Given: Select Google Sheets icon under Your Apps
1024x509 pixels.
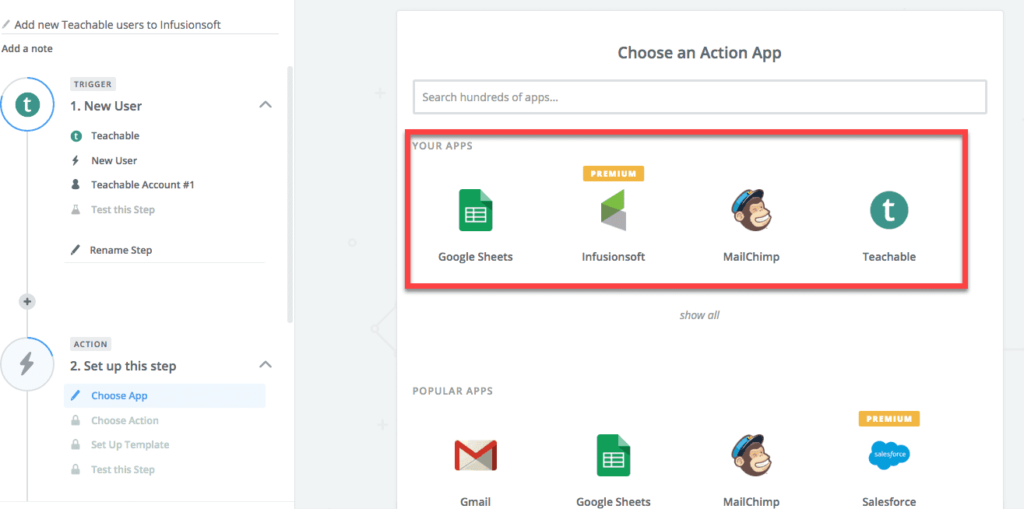Looking at the screenshot, I should [x=475, y=210].
